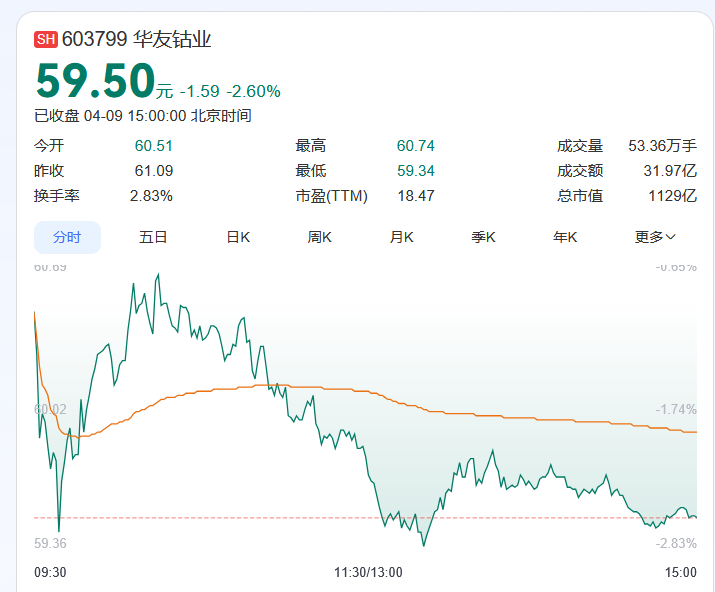
Task: Click the 成交量 value 53.36万手
Action: (x=662, y=146)
